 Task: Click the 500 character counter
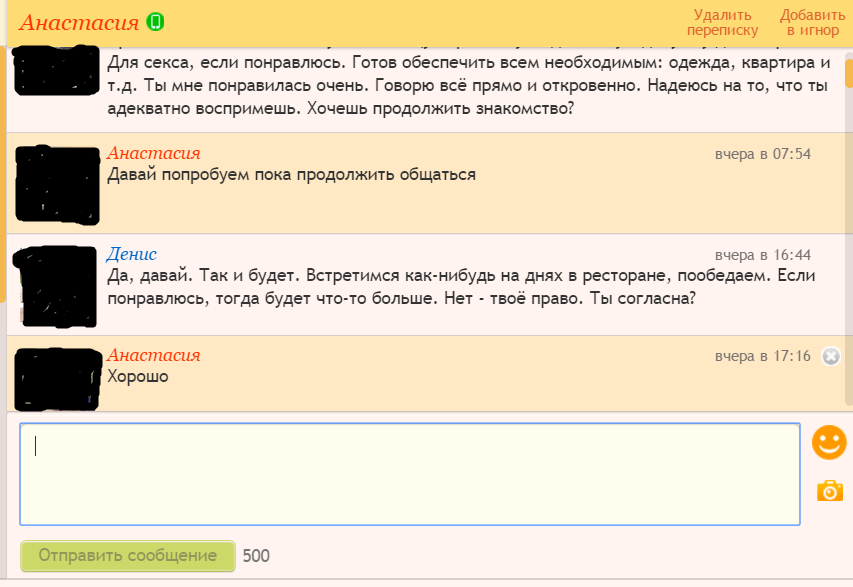[256, 556]
